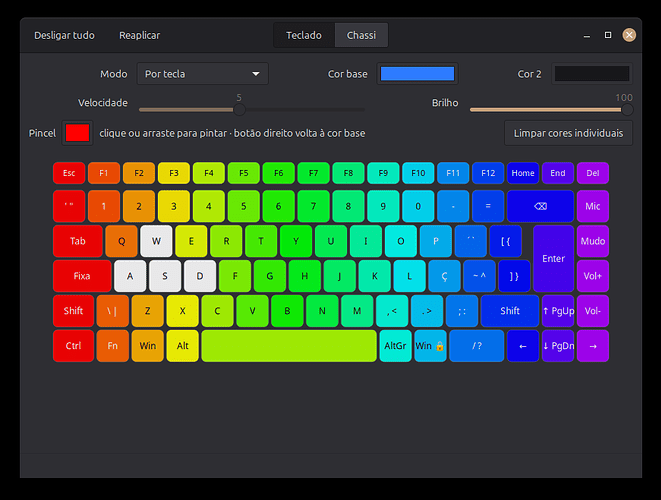Paint the Mudo key

coord(593,241)
